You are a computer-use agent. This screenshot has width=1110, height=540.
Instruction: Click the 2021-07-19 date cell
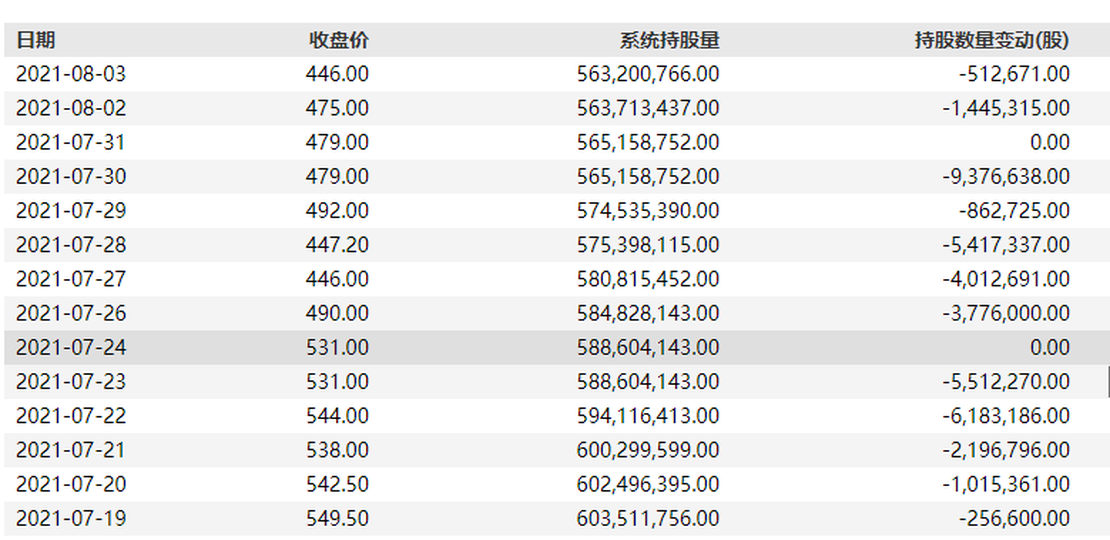click(71, 518)
